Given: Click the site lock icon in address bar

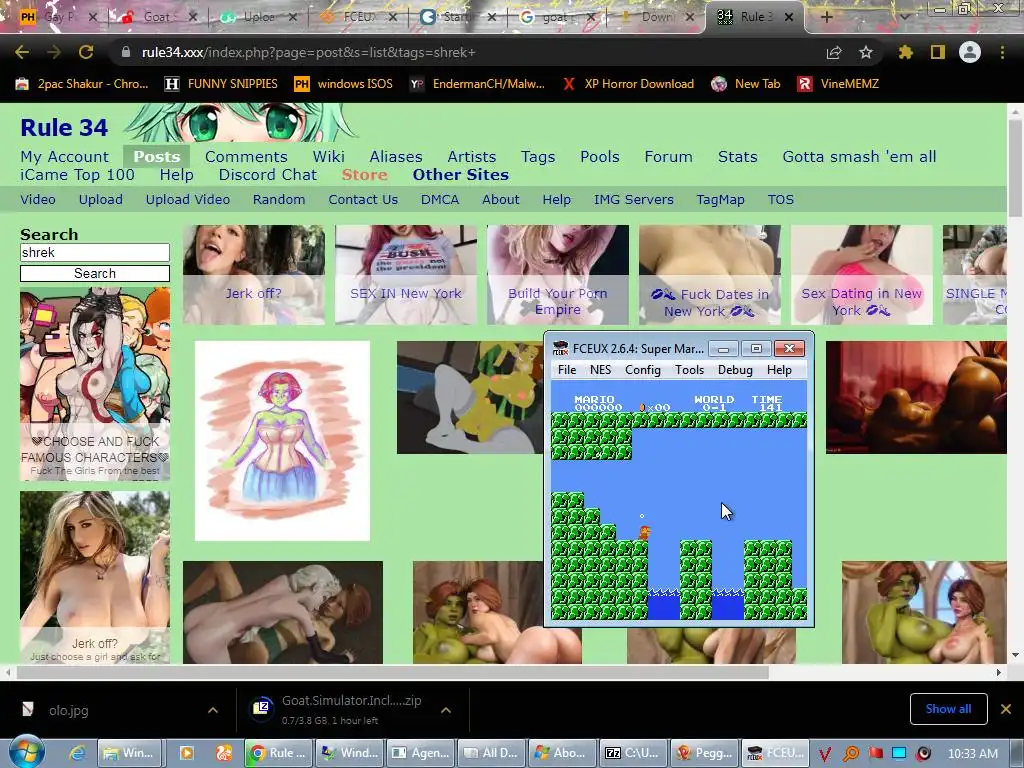Looking at the screenshot, I should 126,52.
